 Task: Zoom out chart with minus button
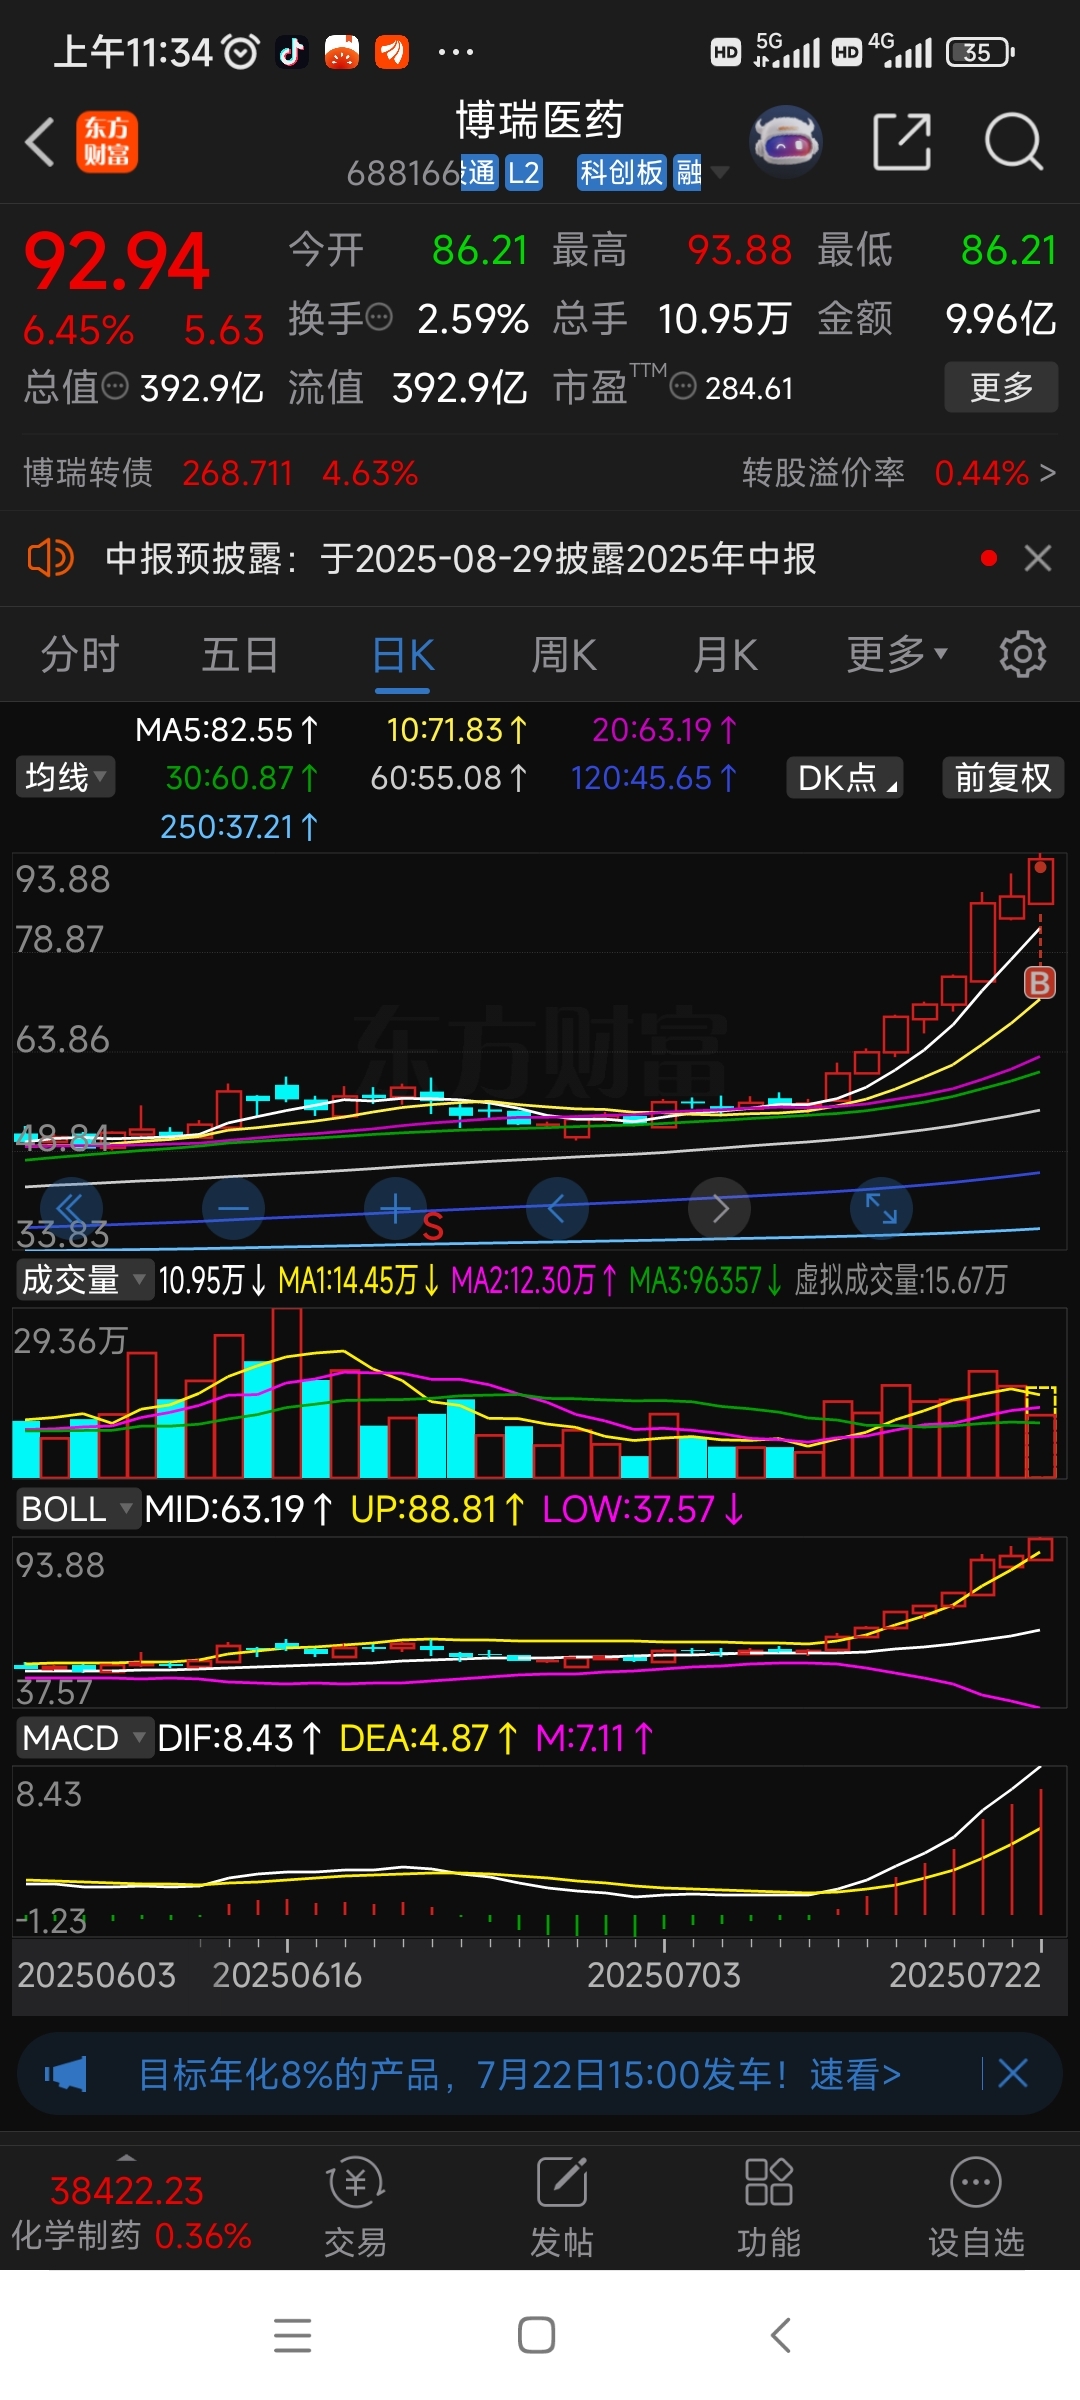233,1209
